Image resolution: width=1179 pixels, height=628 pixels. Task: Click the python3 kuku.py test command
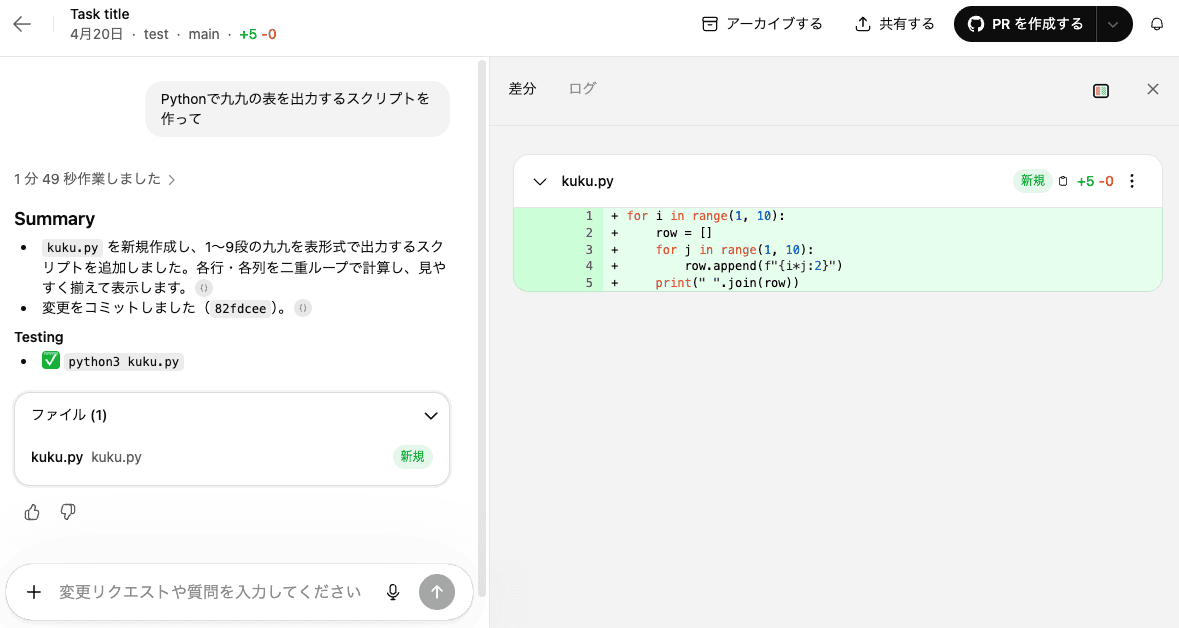pos(123,362)
